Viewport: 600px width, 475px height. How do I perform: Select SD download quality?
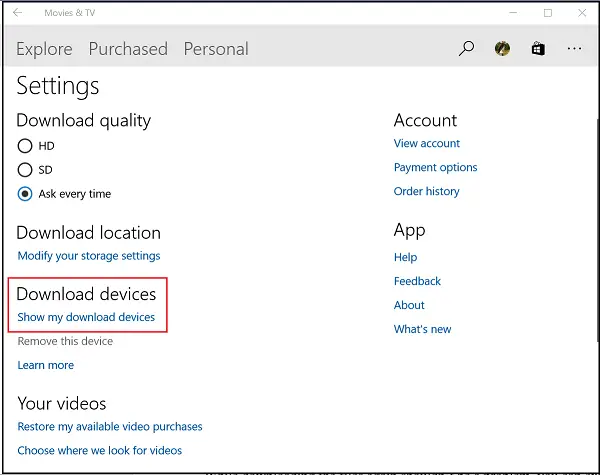click(26, 170)
